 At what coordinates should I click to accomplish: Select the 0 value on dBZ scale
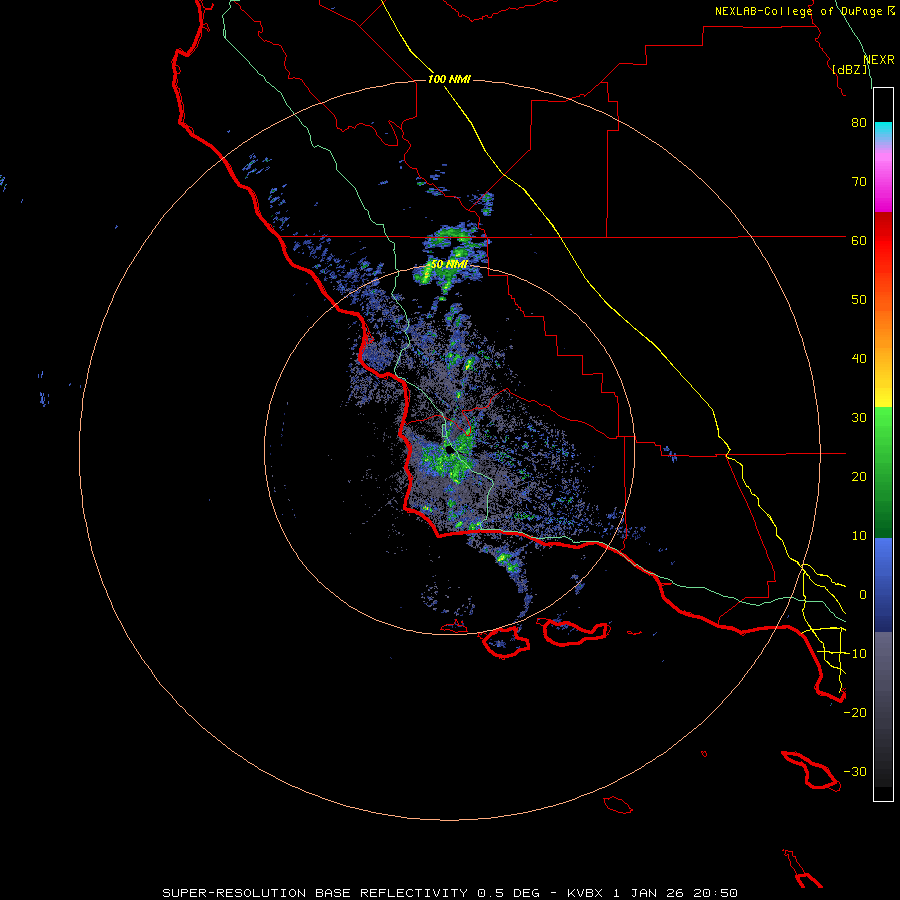coord(863,595)
